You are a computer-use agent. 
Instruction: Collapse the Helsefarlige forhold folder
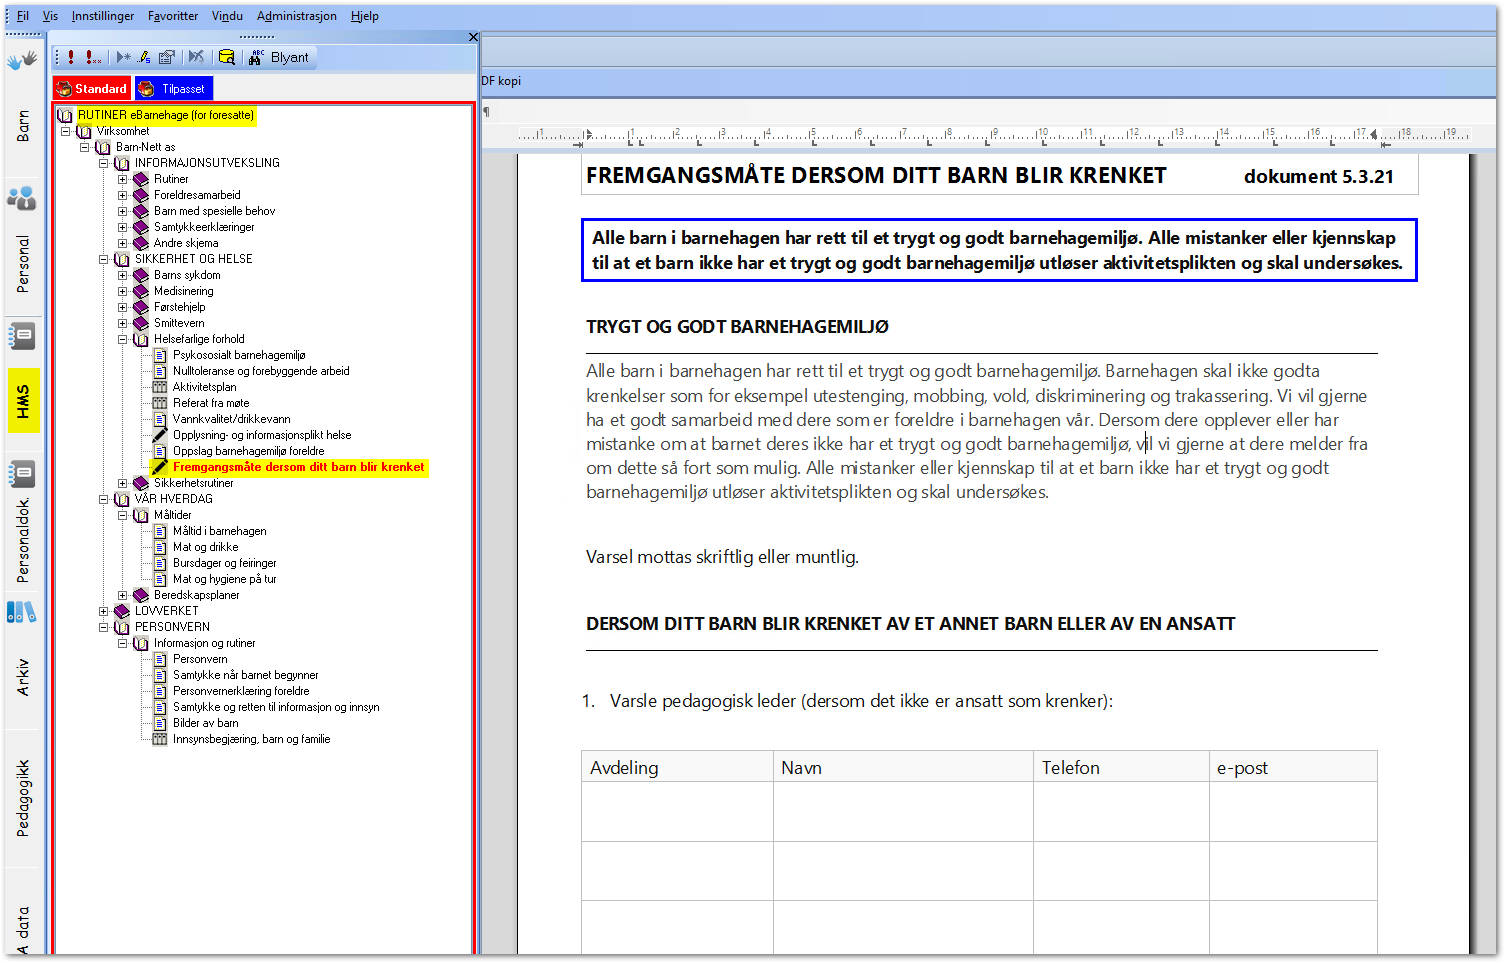tap(123, 339)
